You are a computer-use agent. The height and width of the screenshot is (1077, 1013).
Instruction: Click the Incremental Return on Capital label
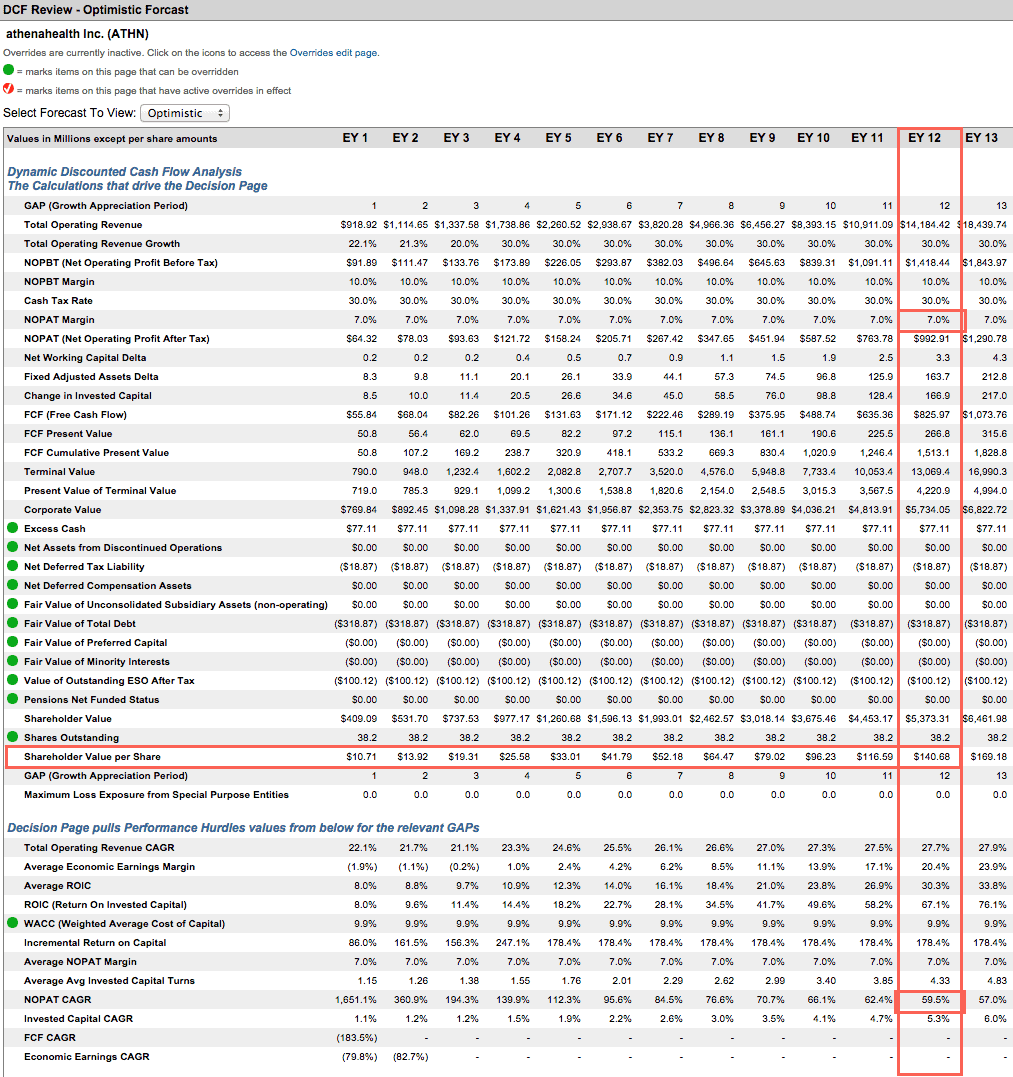pyautogui.click(x=95, y=942)
